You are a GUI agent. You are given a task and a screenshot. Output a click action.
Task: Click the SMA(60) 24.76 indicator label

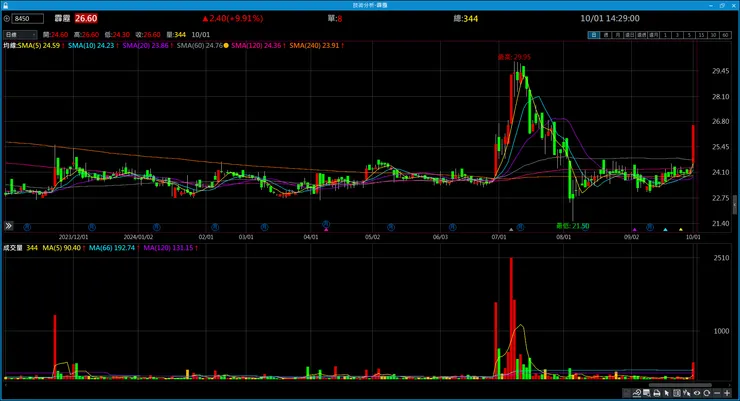click(199, 45)
